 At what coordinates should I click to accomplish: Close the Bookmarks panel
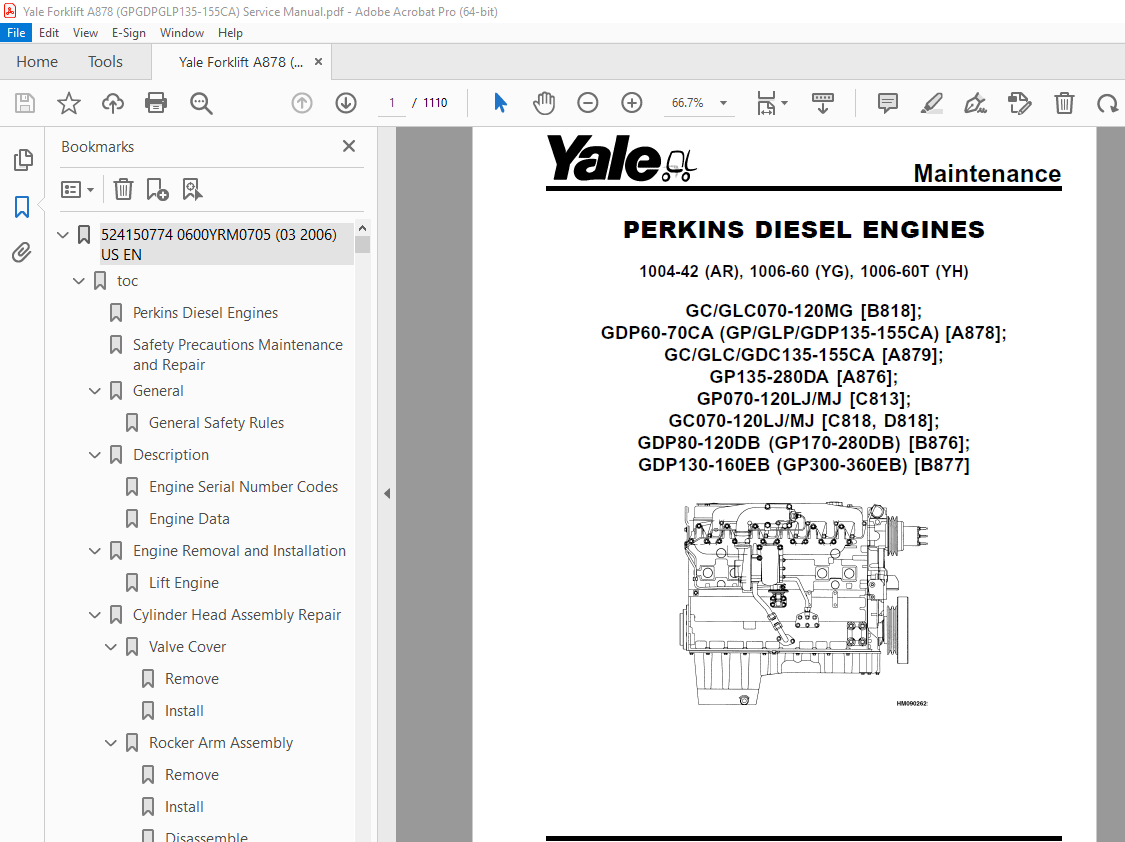click(349, 146)
